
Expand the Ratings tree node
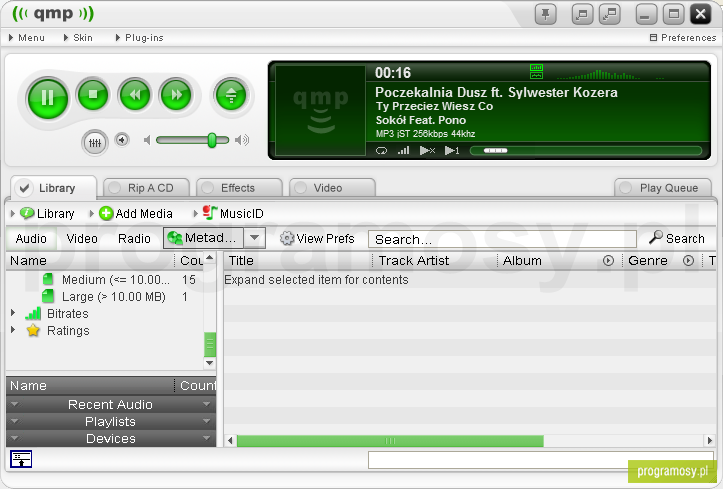point(13,330)
